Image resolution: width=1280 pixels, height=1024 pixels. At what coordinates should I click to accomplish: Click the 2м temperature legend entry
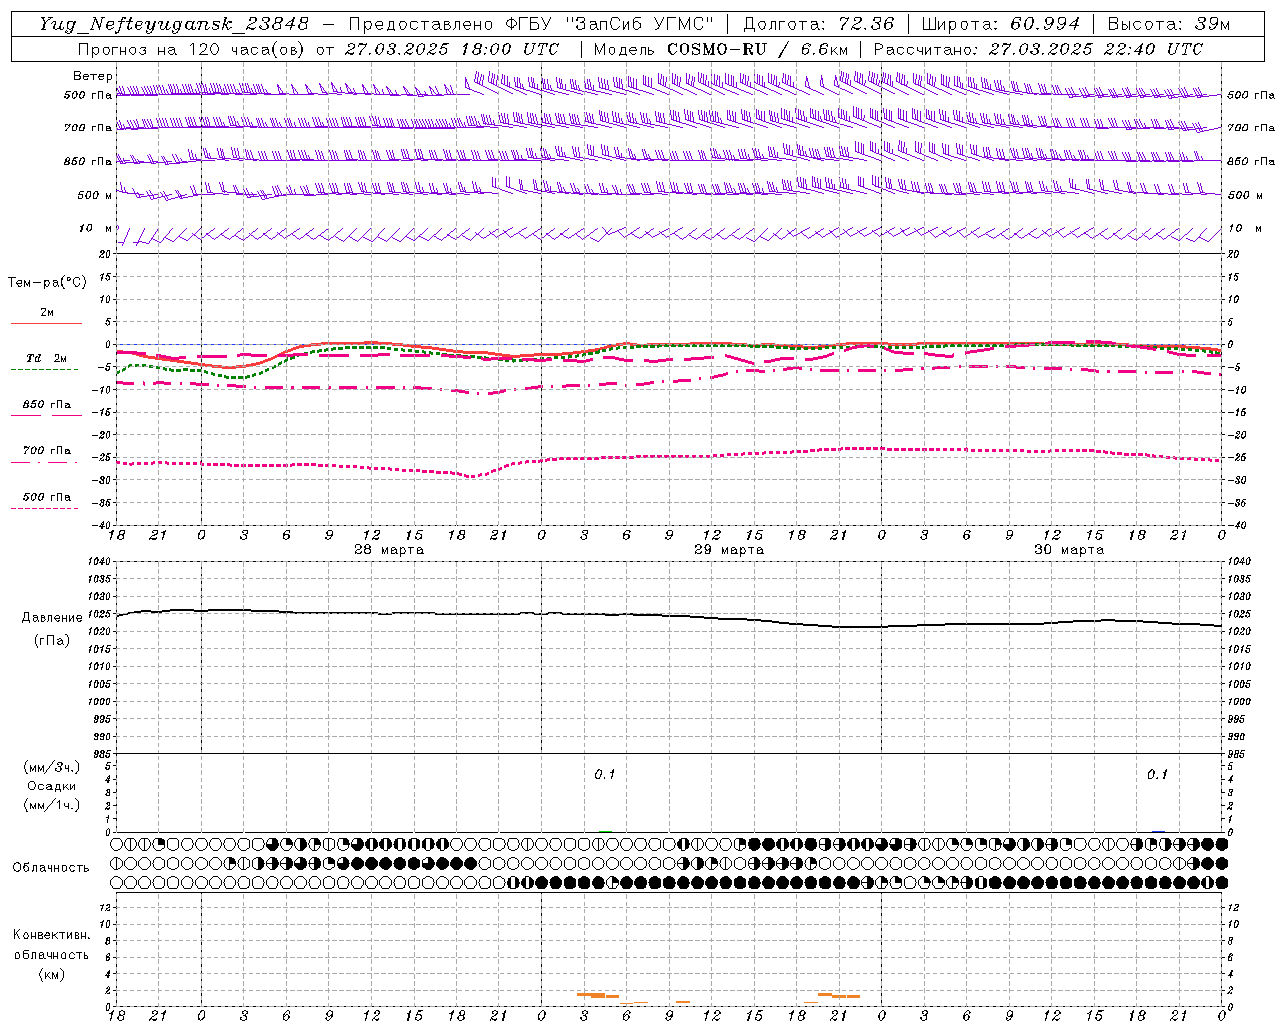47,313
